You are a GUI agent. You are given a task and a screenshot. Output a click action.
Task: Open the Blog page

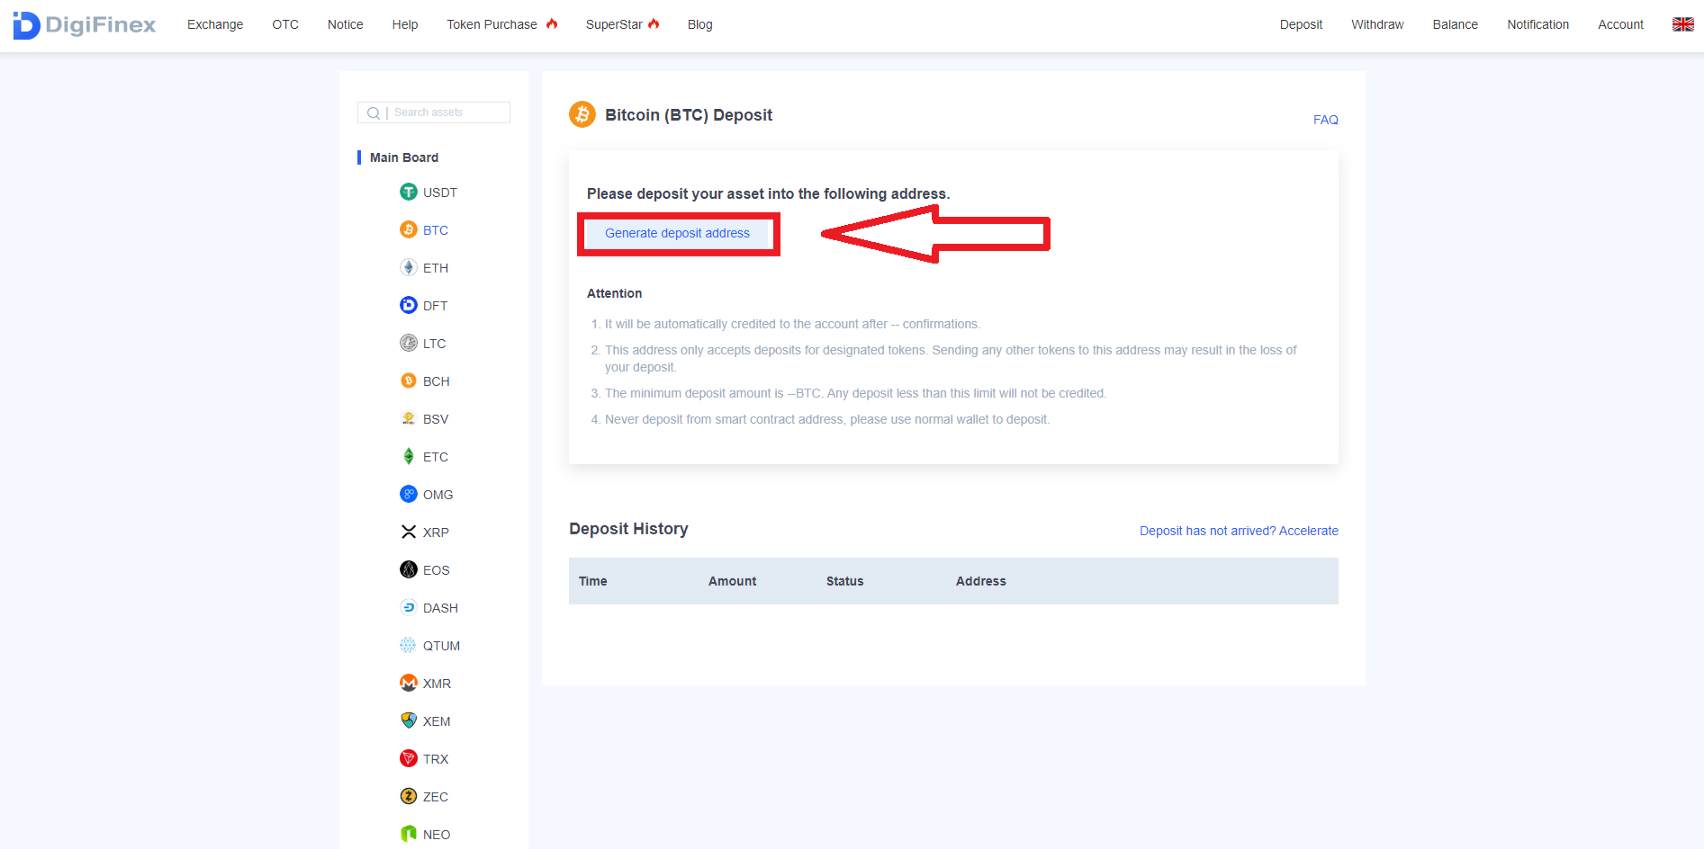[x=700, y=25]
